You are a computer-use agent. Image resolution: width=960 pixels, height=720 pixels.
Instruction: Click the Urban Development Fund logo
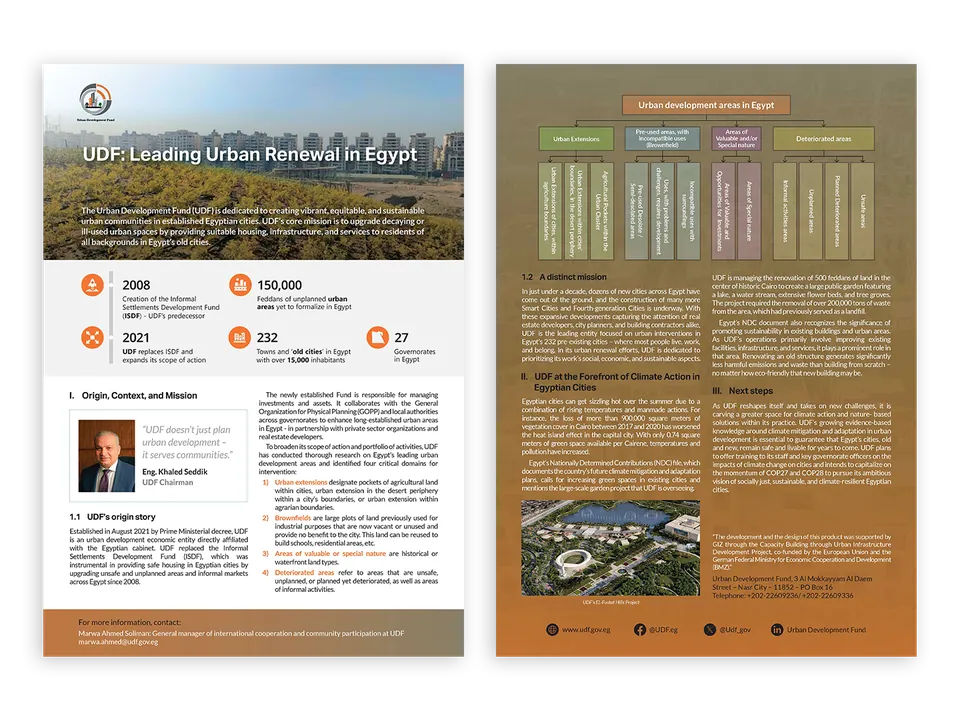(x=96, y=102)
